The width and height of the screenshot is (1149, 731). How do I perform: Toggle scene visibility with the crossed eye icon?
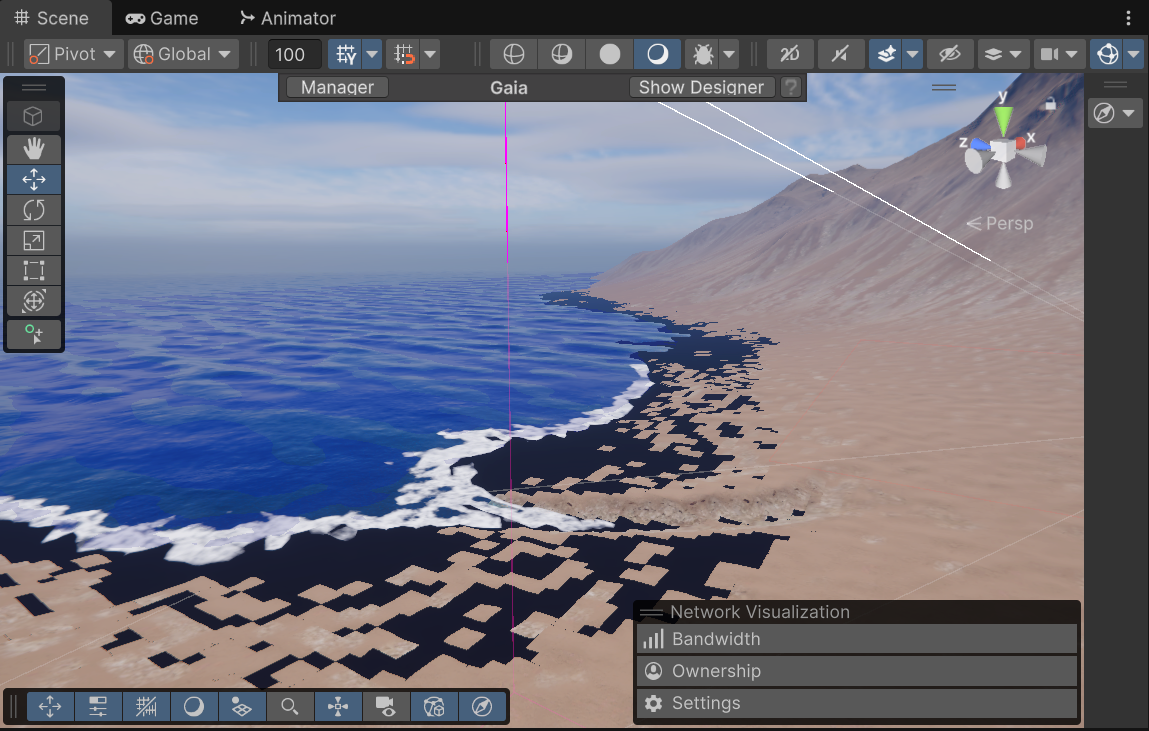950,54
